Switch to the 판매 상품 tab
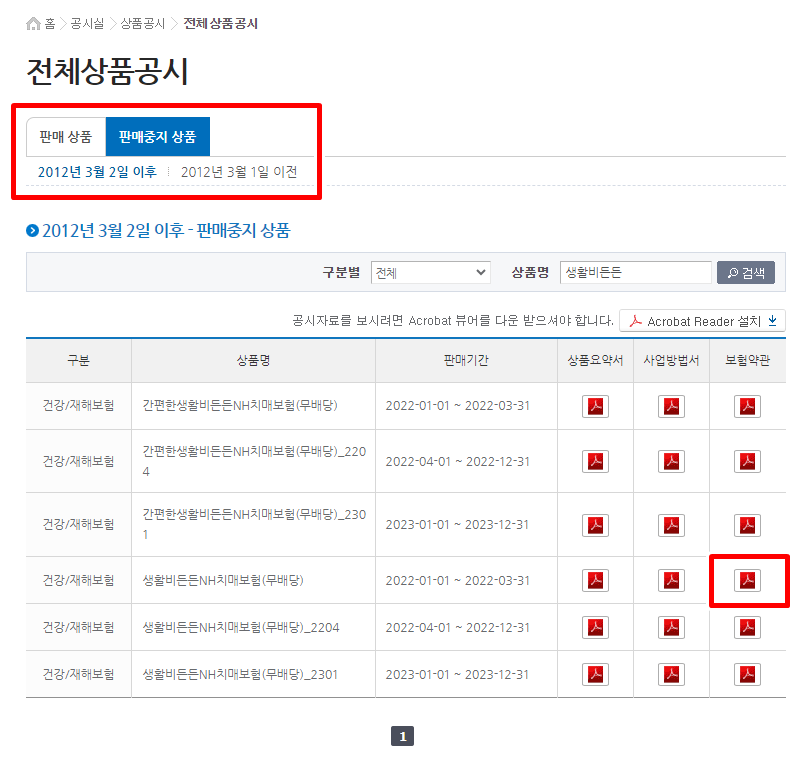 (66, 137)
